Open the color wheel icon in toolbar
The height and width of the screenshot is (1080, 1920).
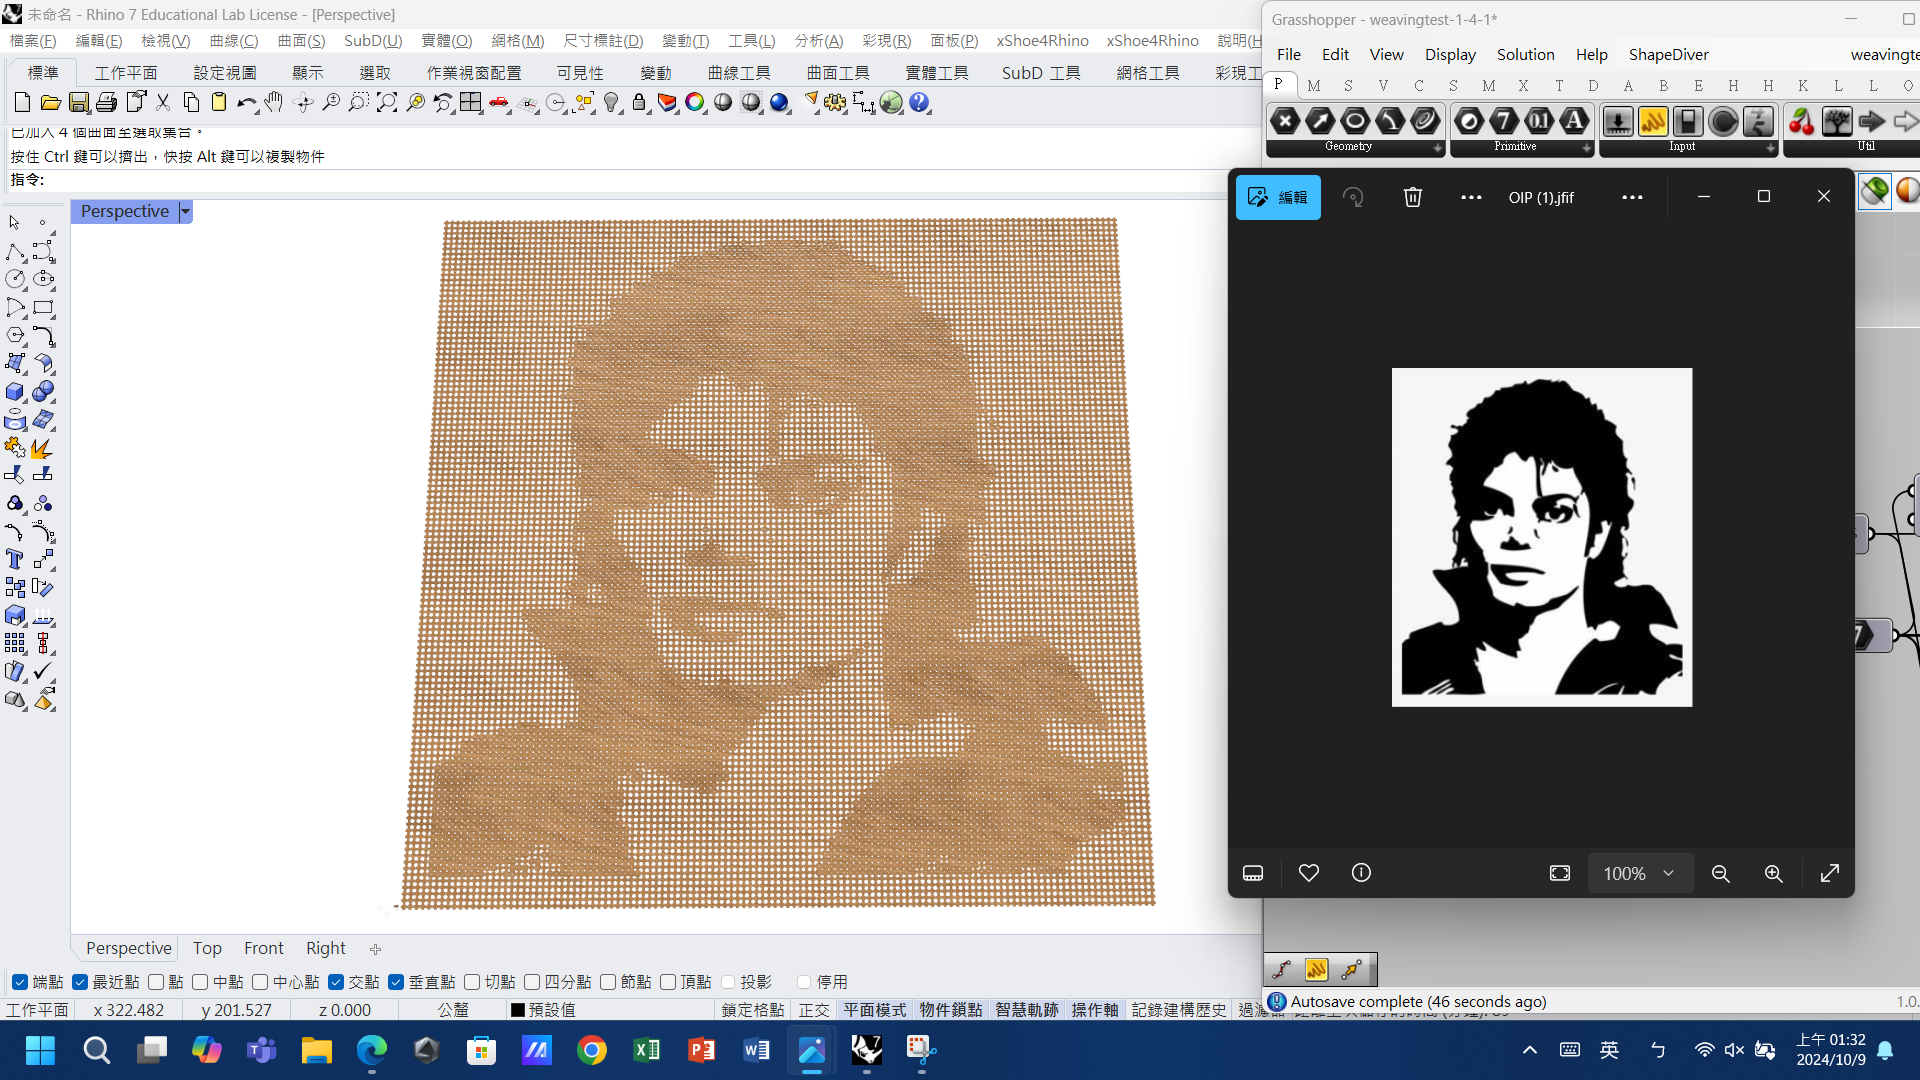coord(695,102)
